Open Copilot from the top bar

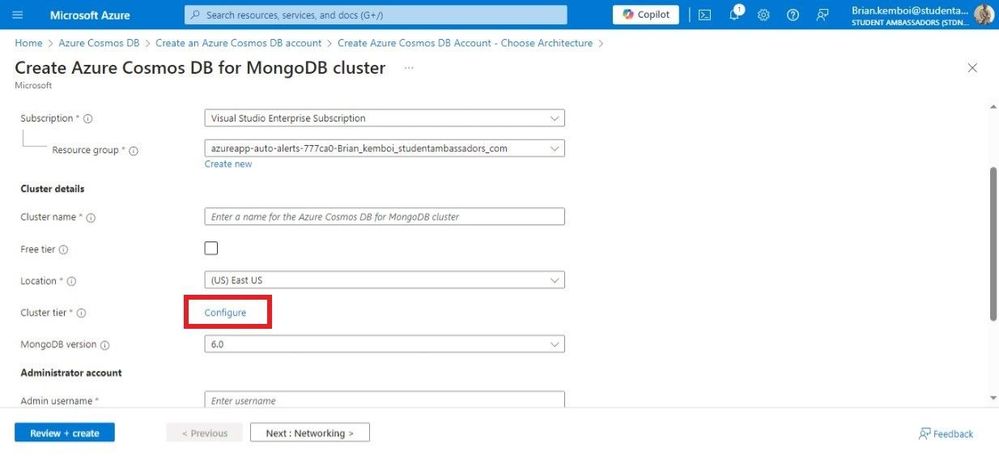(646, 15)
